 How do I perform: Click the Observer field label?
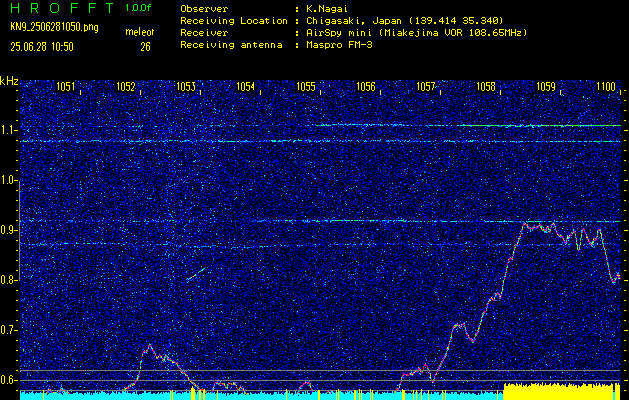coord(204,9)
